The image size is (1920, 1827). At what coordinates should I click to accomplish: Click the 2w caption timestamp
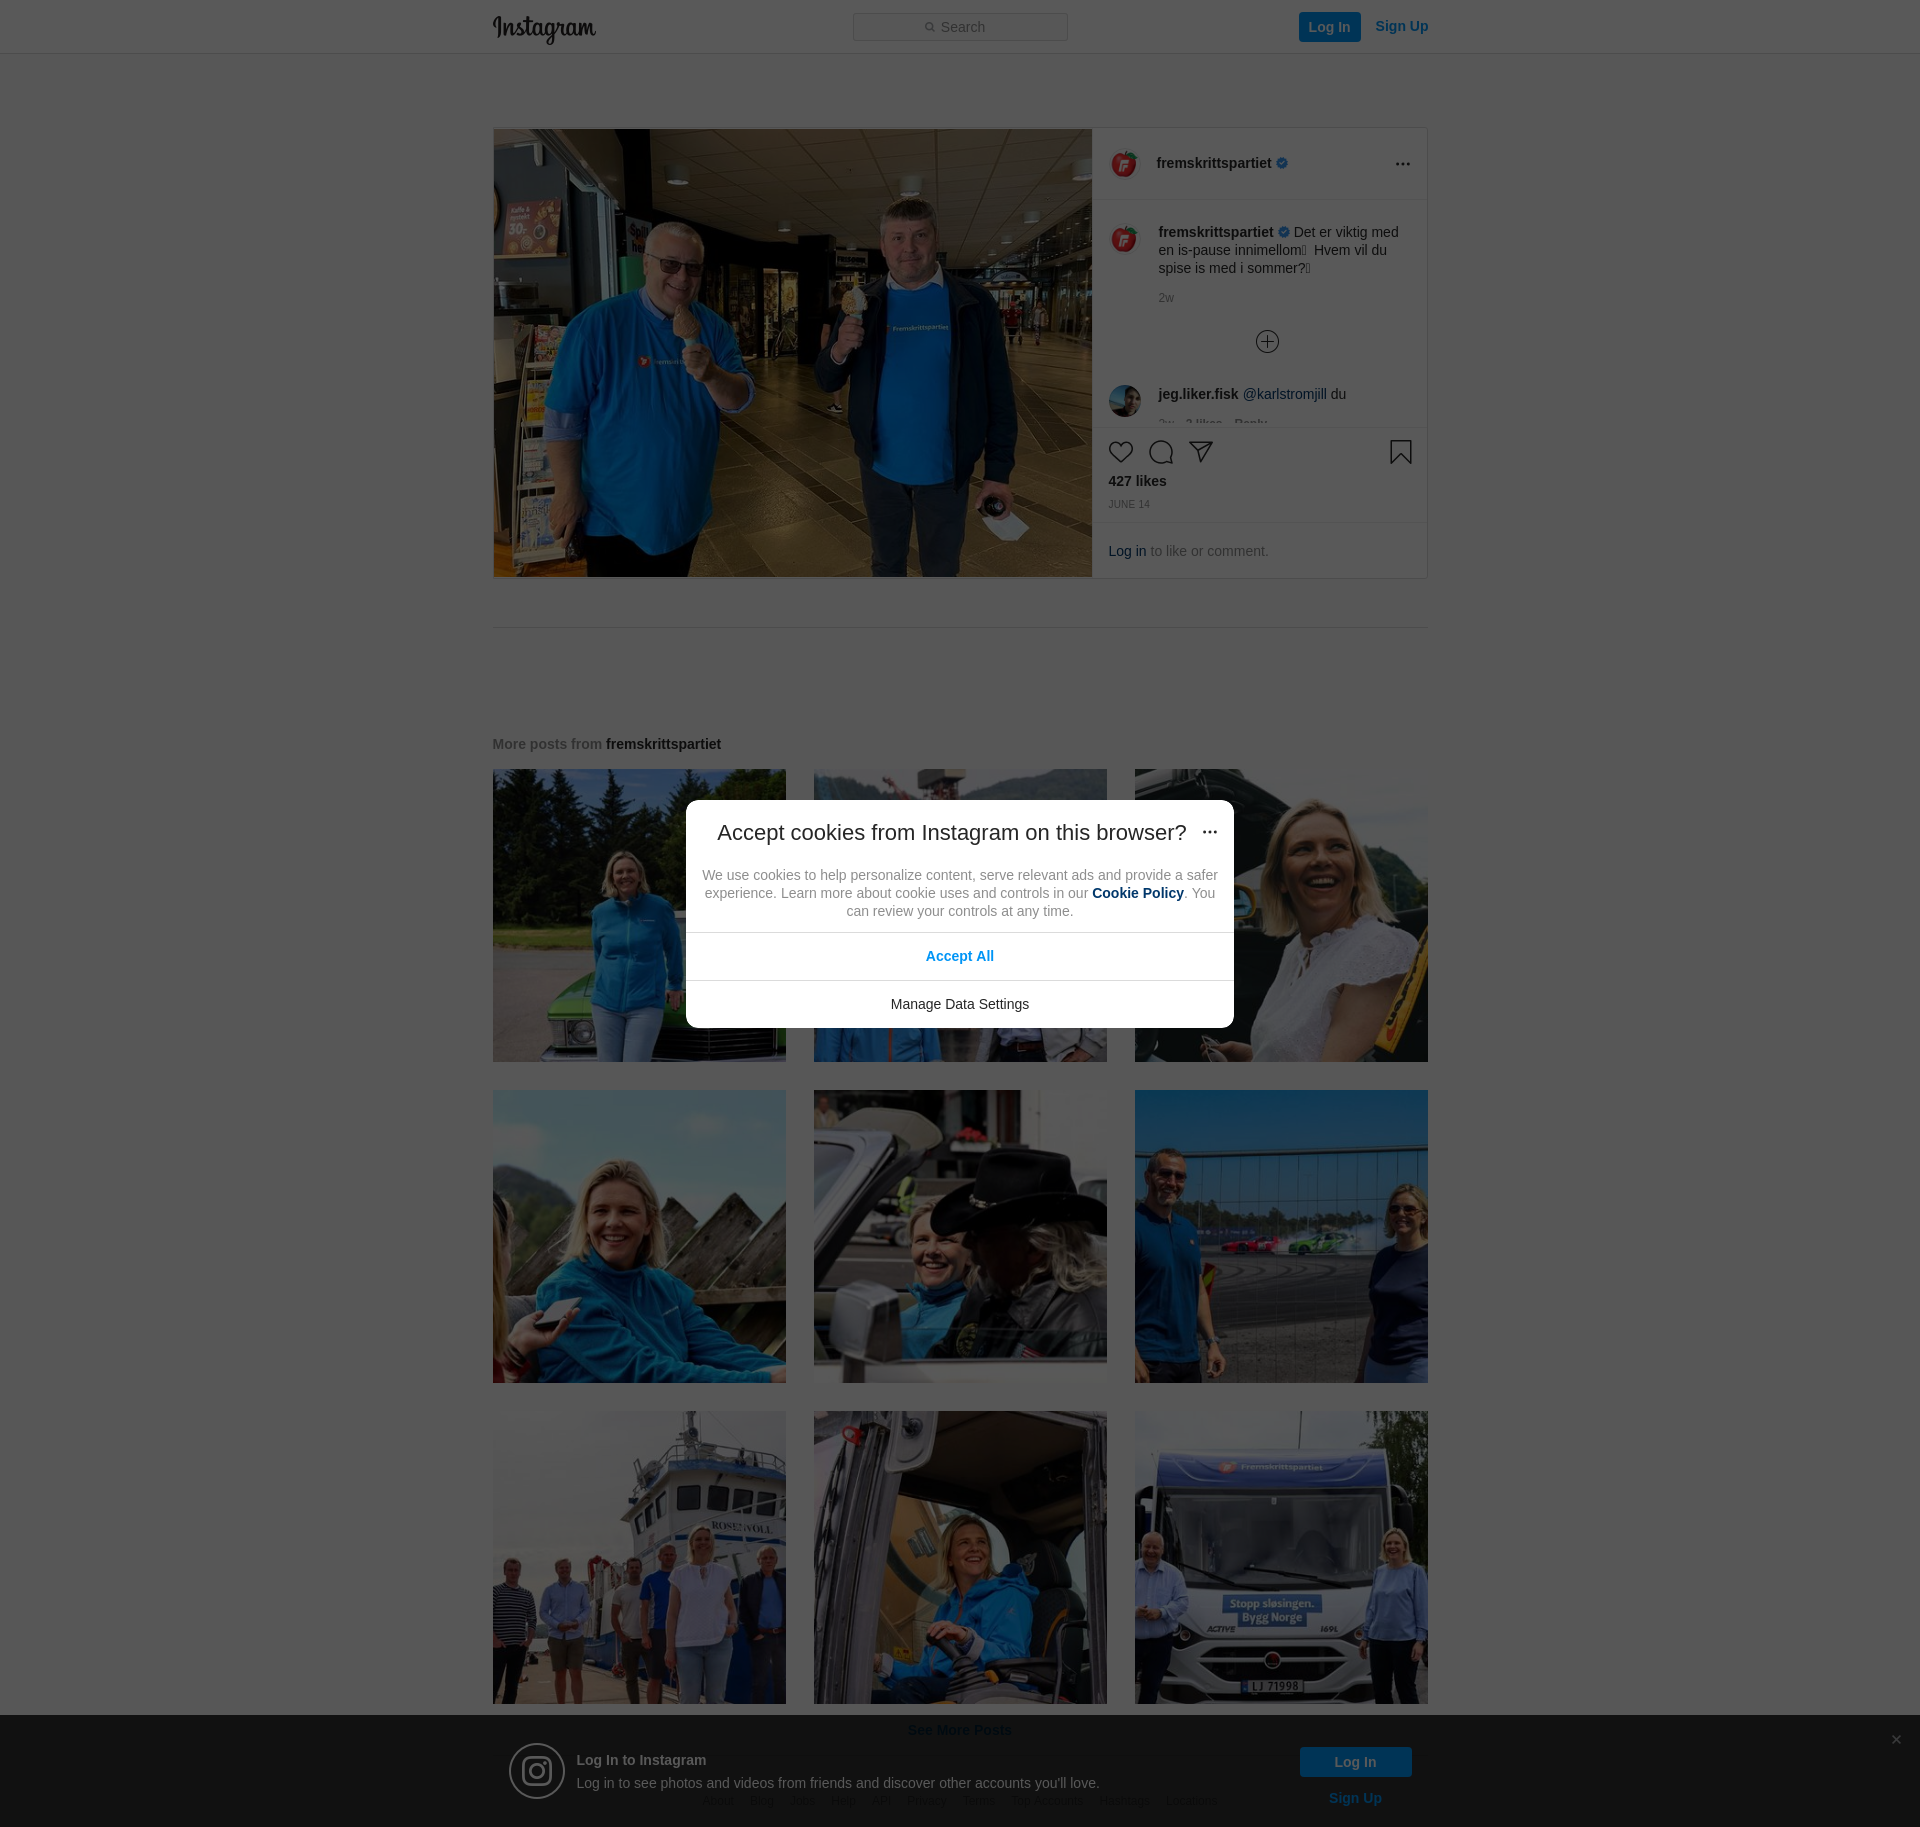[x=1166, y=298]
